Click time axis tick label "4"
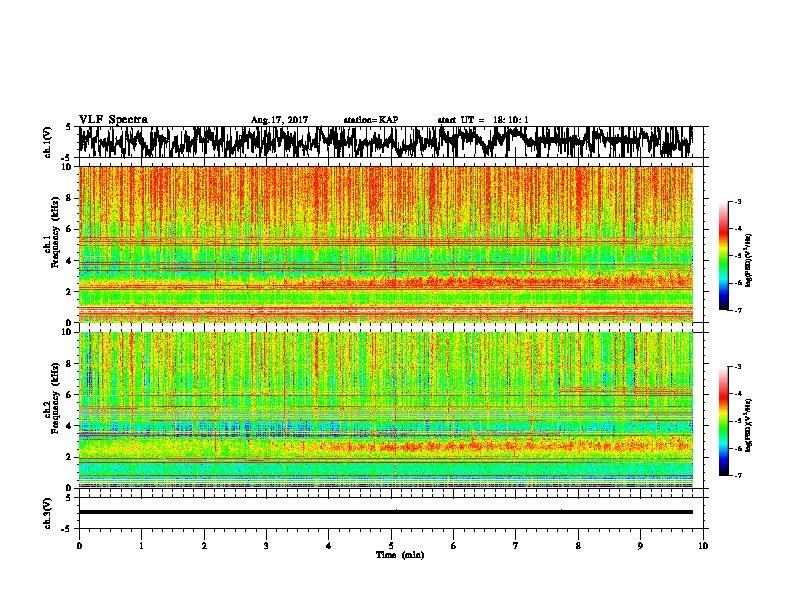 [329, 546]
